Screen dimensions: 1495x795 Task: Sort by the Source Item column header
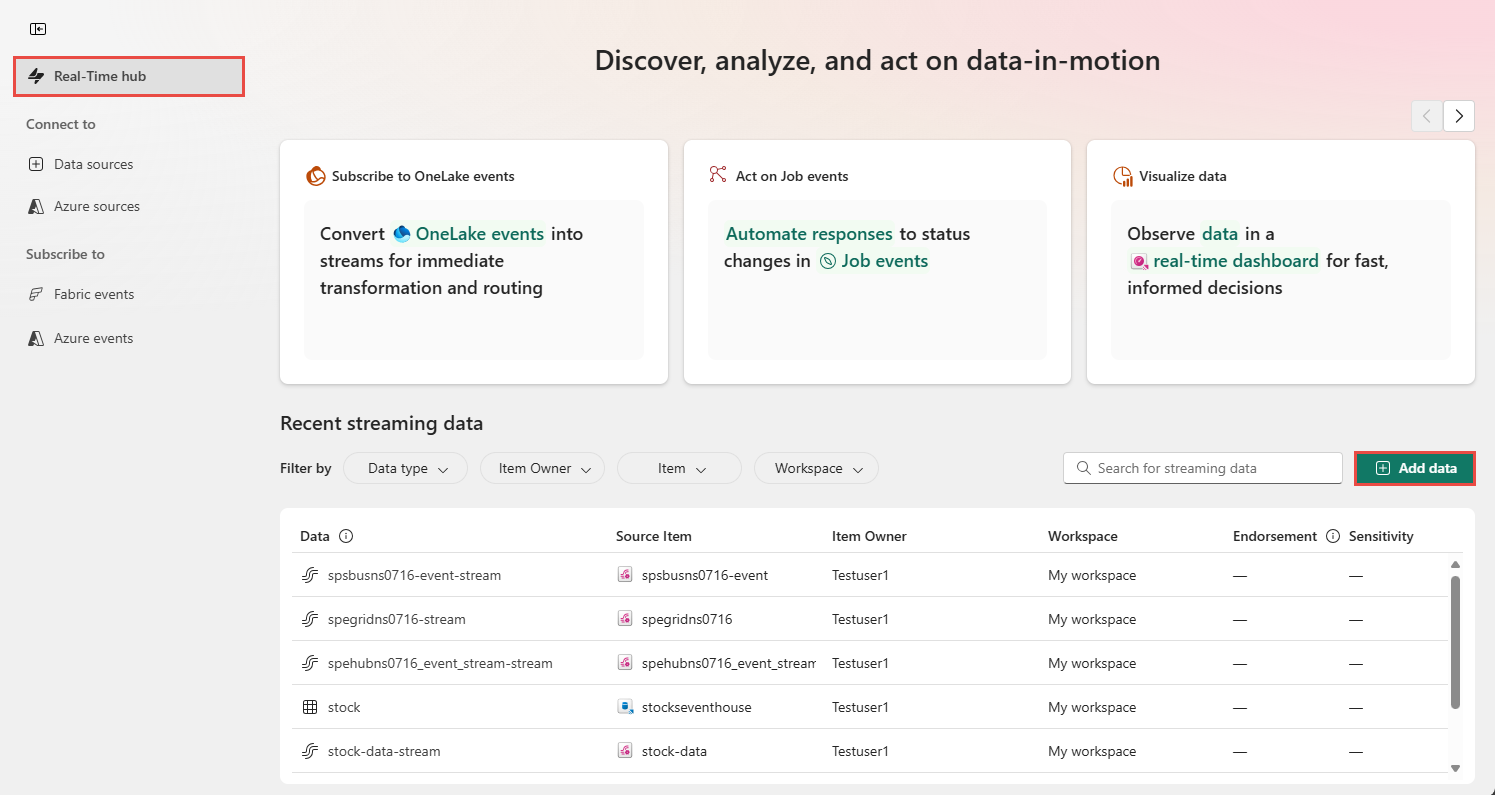coord(654,536)
